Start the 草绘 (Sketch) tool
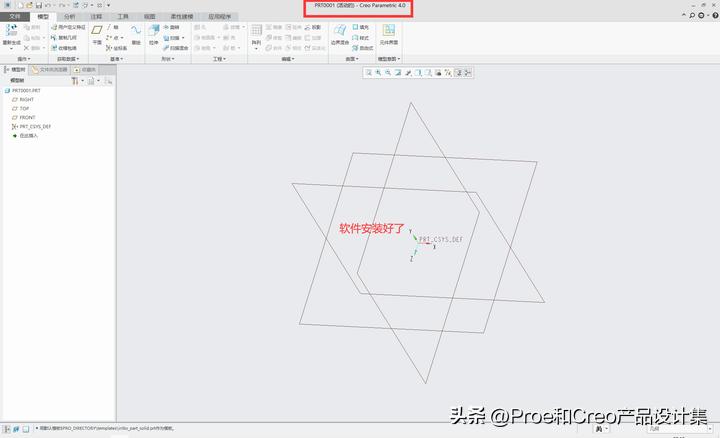Screen dimensions: 720x438 point(136,34)
